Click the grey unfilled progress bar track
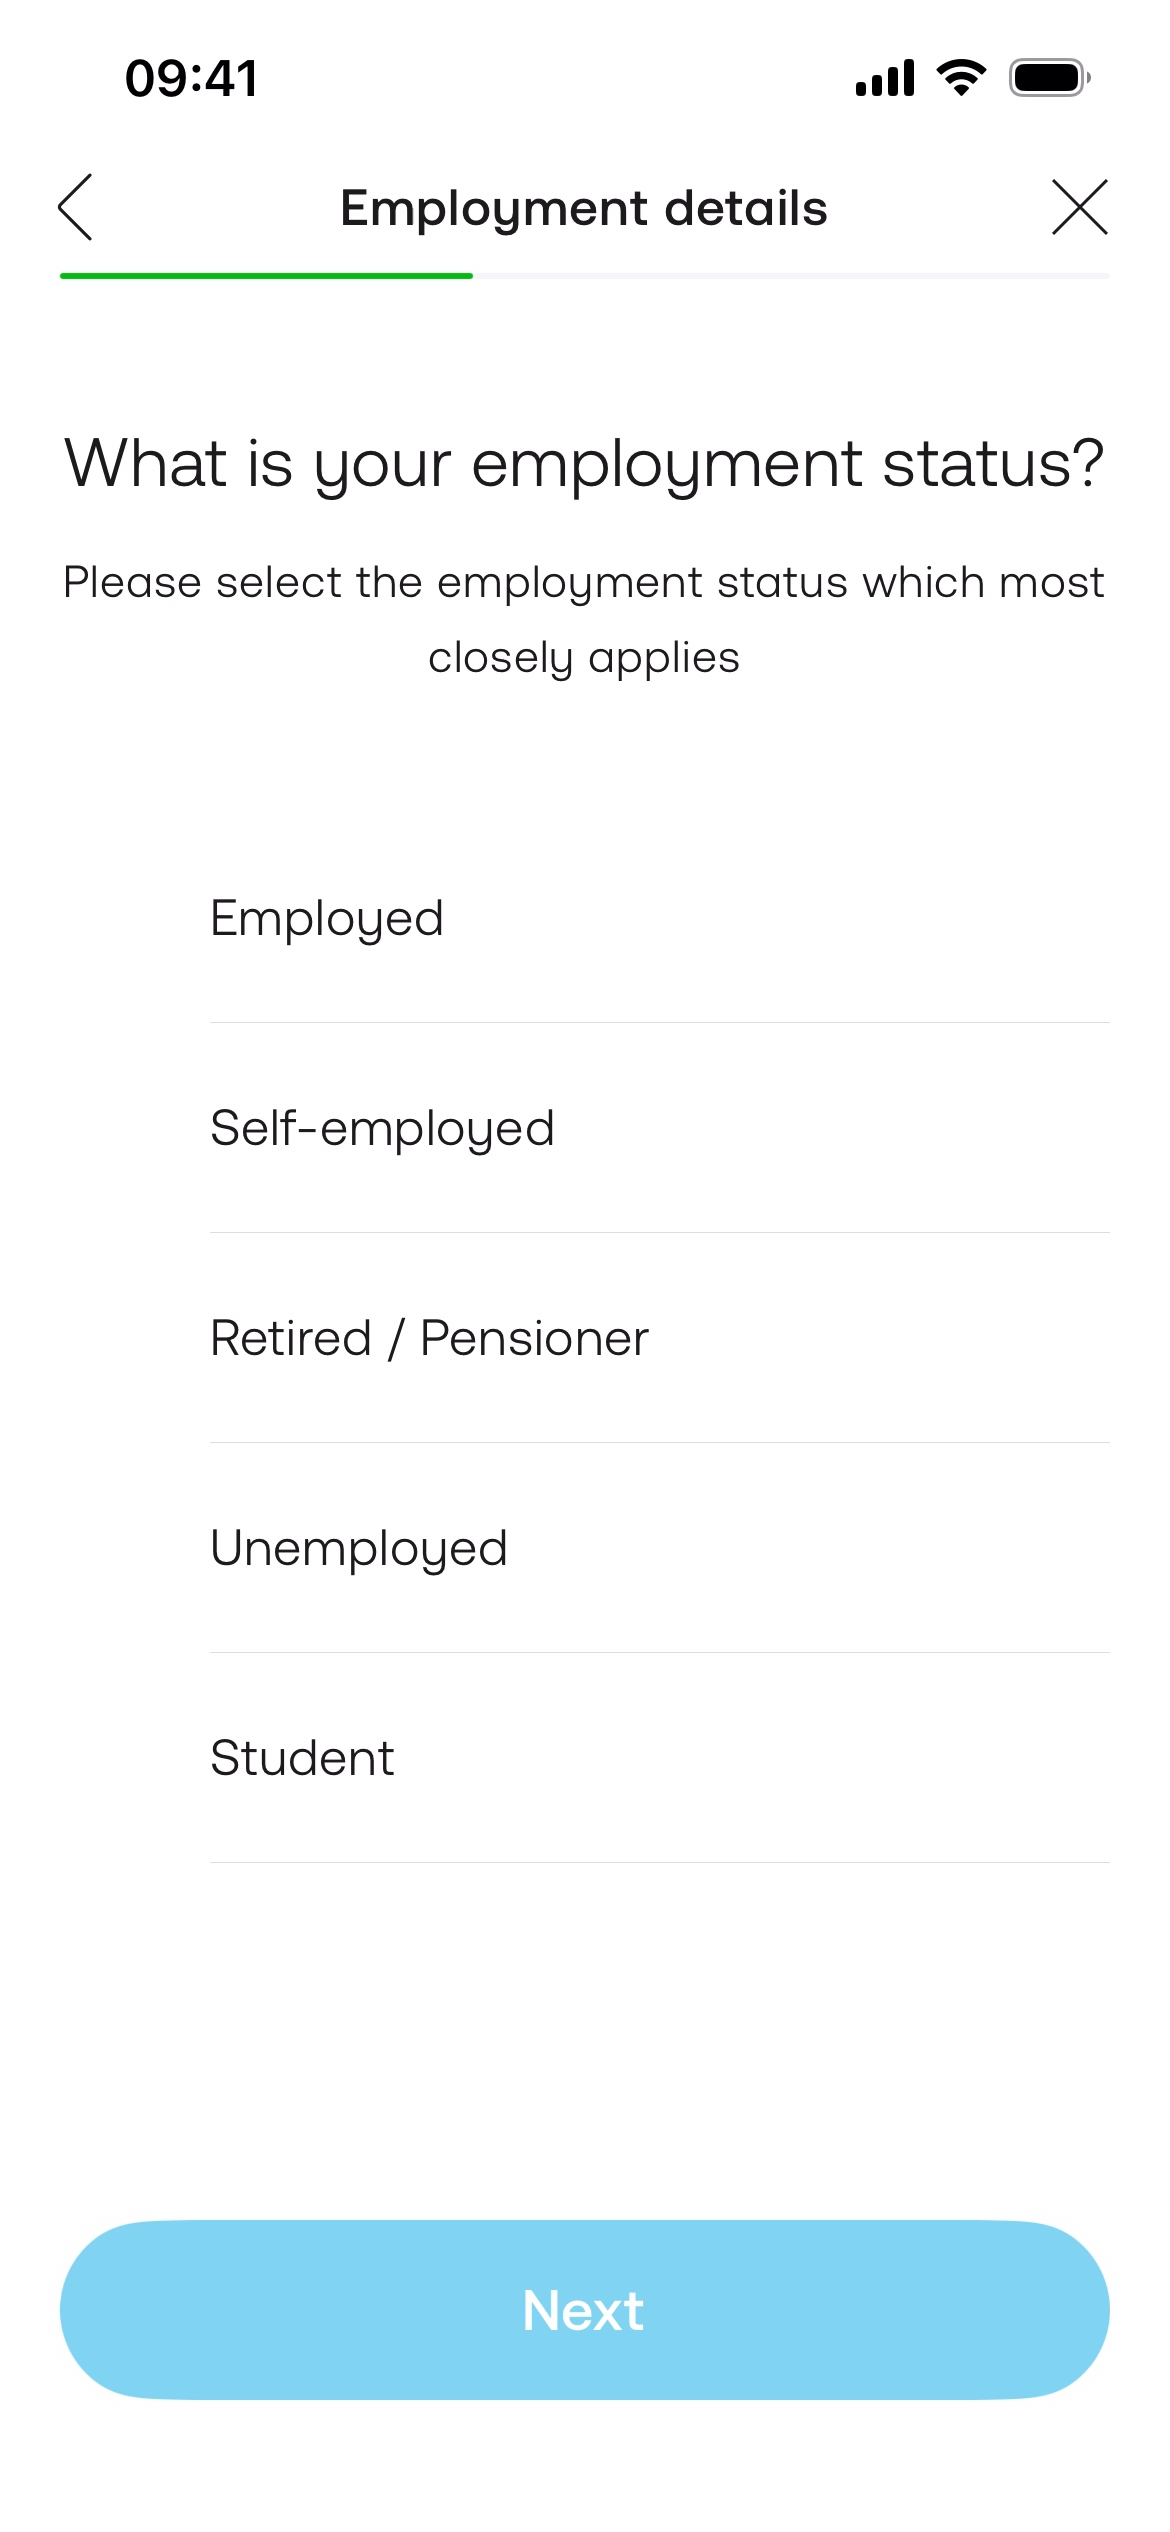Image resolution: width=1170 pixels, height=2532 pixels. click(x=790, y=275)
